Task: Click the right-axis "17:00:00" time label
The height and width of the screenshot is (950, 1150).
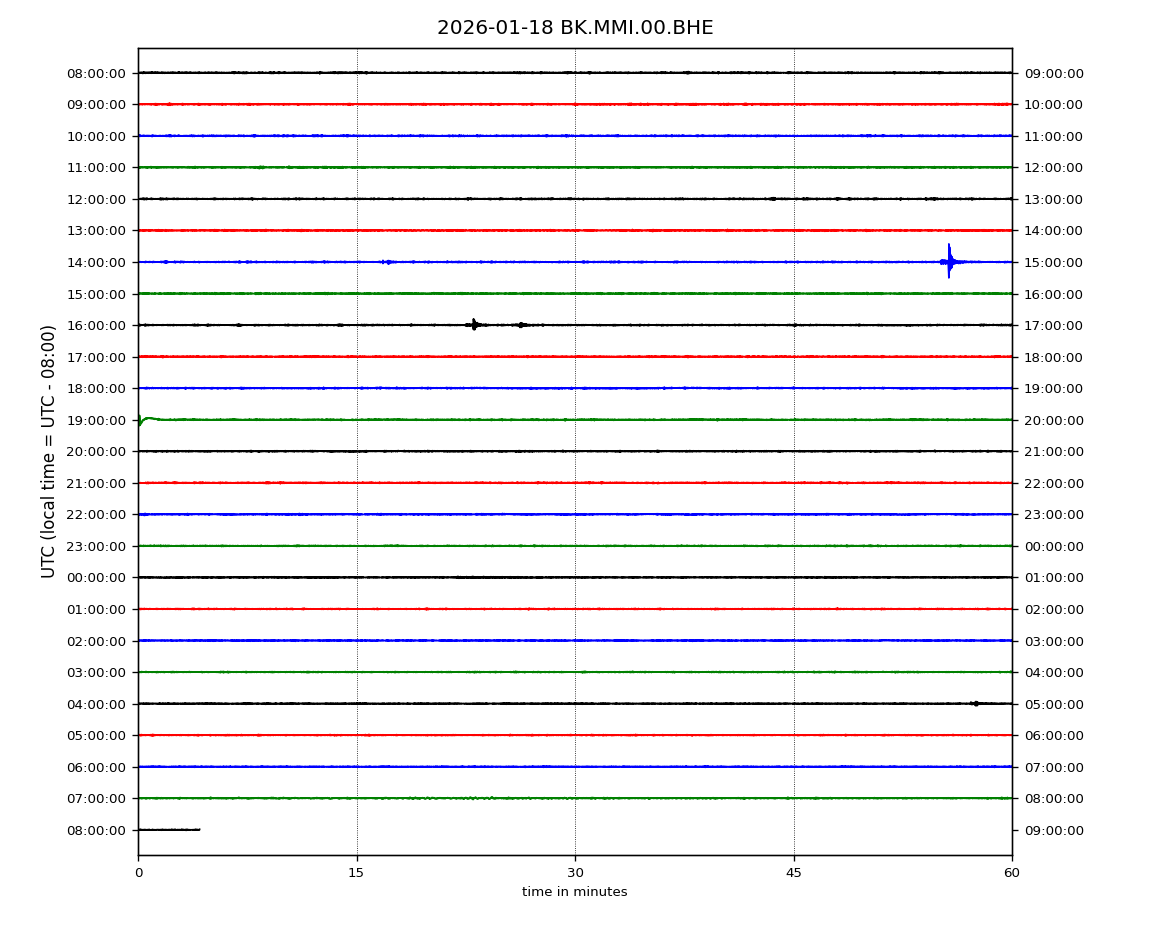Action: 1054,325
